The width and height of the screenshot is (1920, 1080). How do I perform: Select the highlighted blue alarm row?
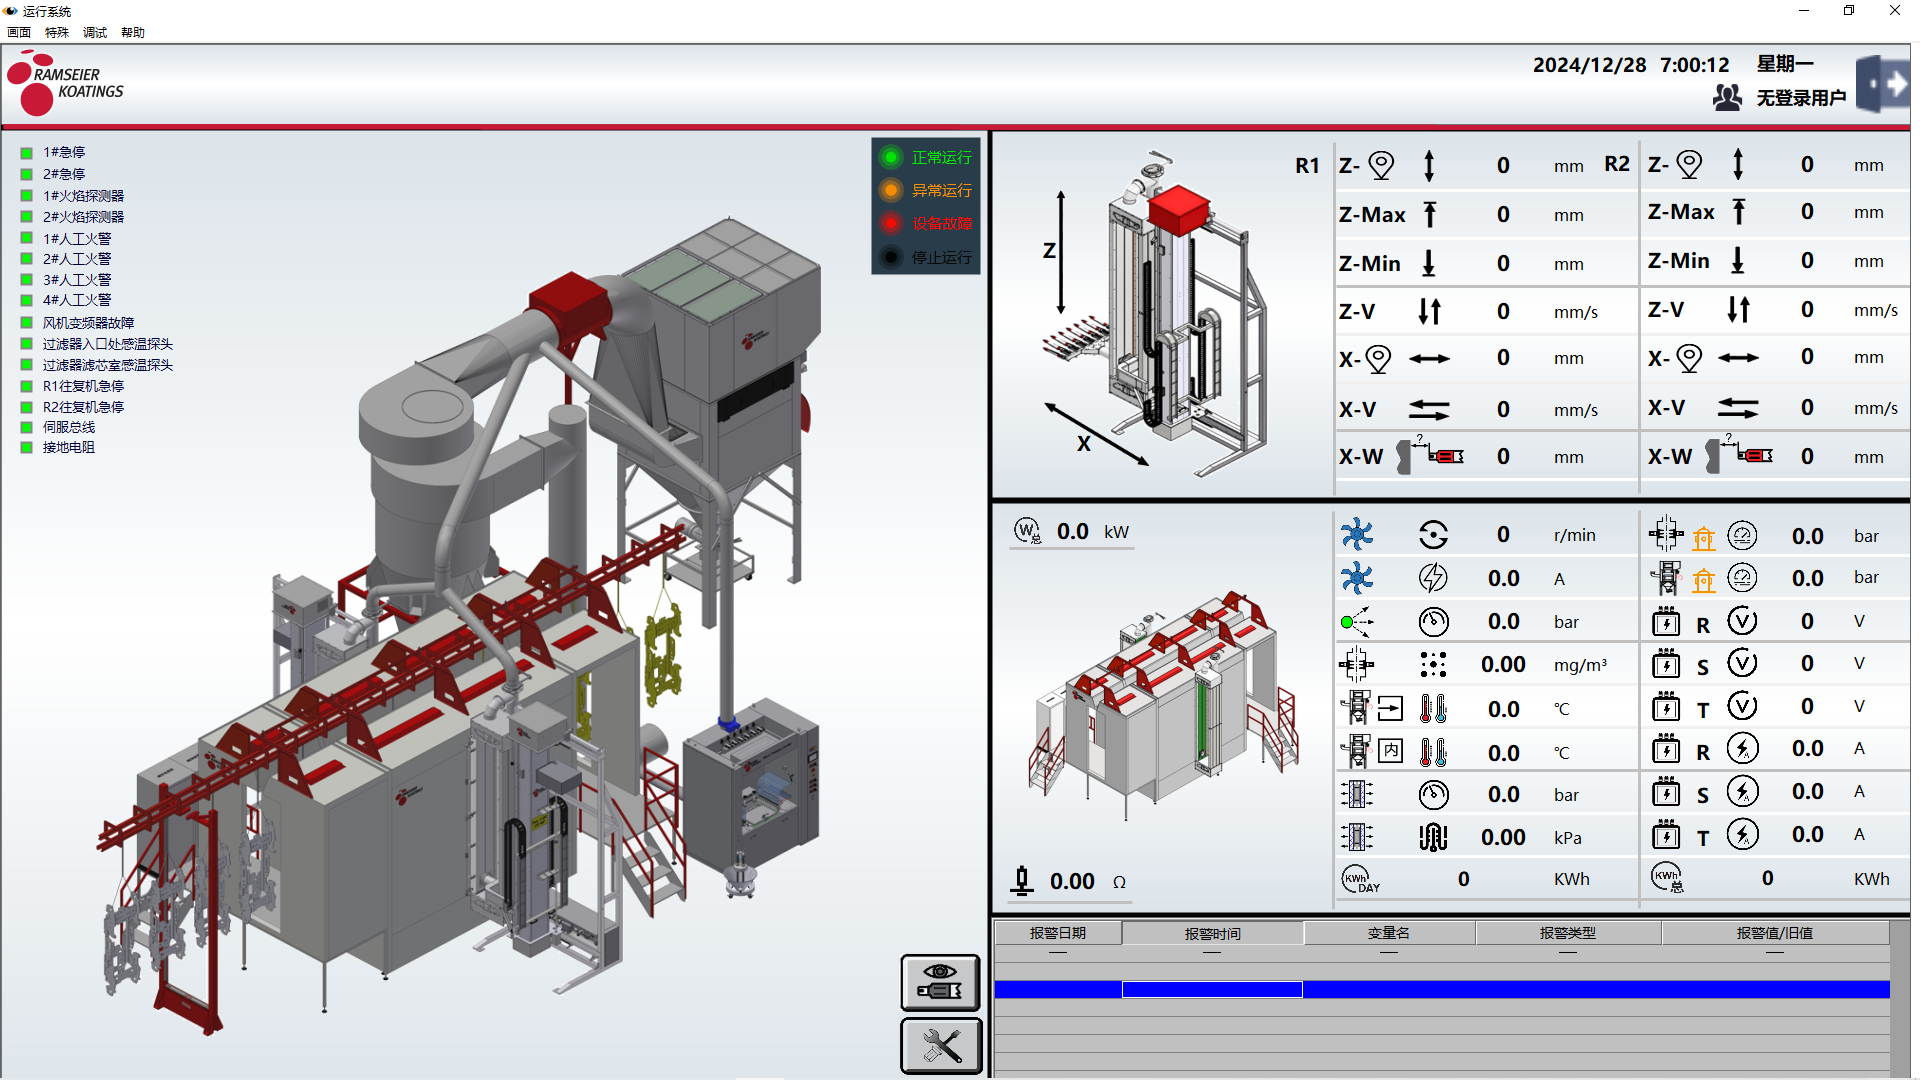(1442, 989)
